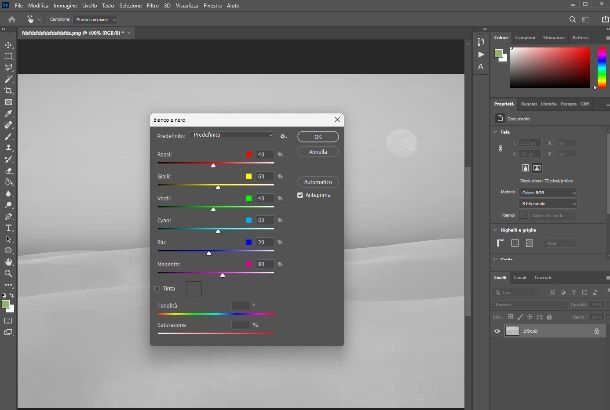Select the Zoom tool in left toolbar
This screenshot has height=410, width=610.
(x=8, y=273)
